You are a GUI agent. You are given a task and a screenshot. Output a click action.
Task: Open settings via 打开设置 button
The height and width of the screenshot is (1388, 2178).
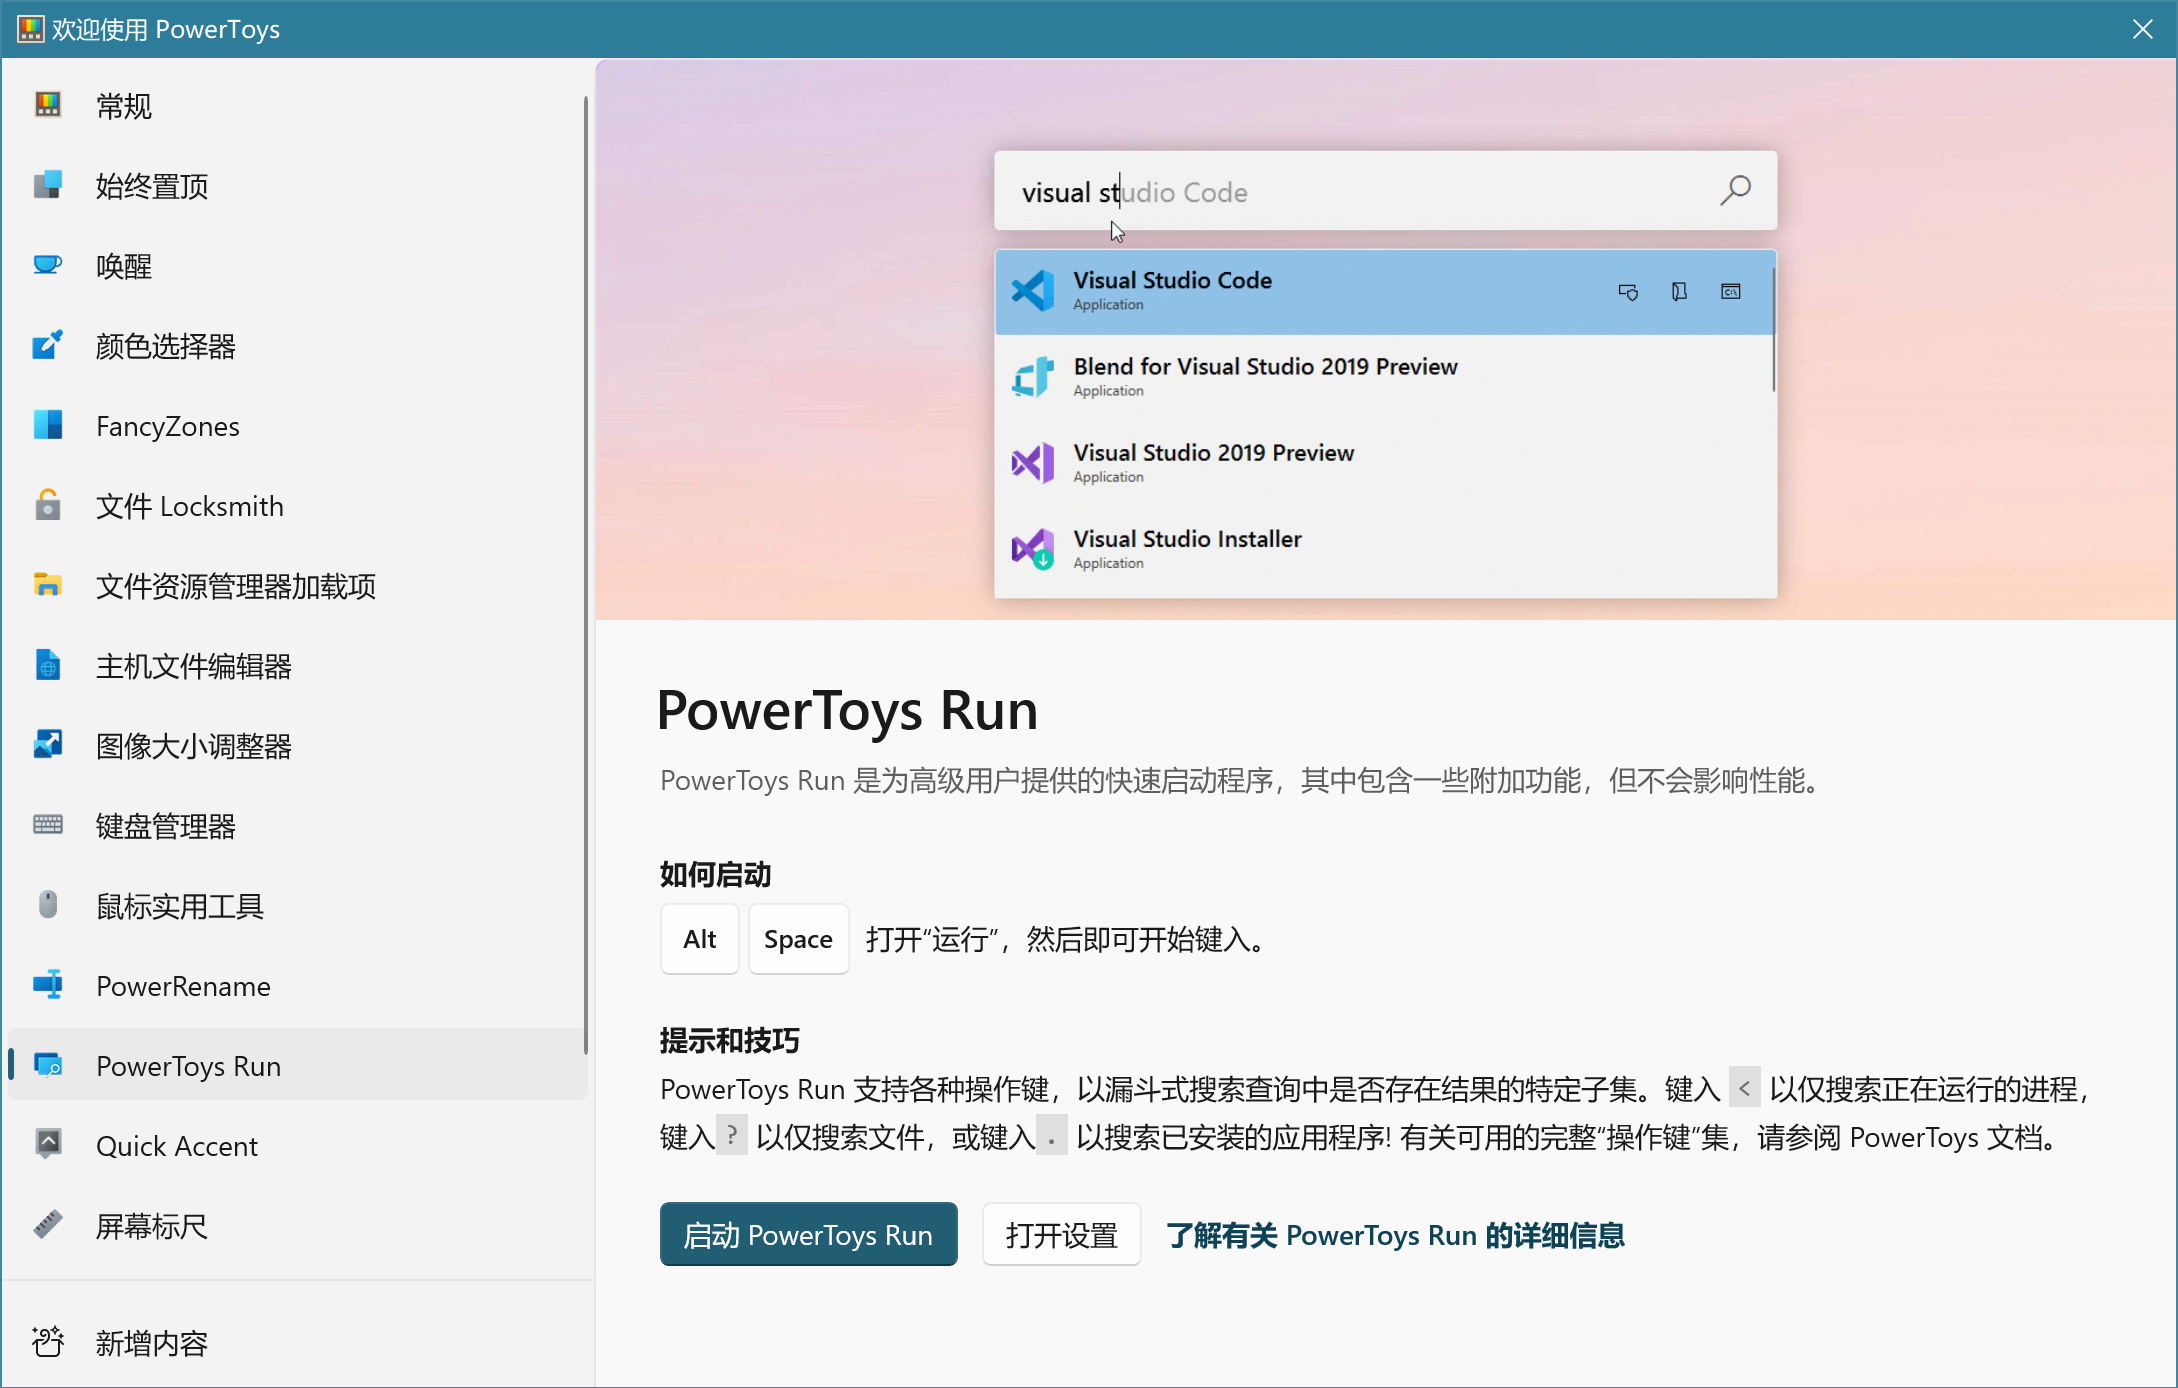coord(1061,1234)
